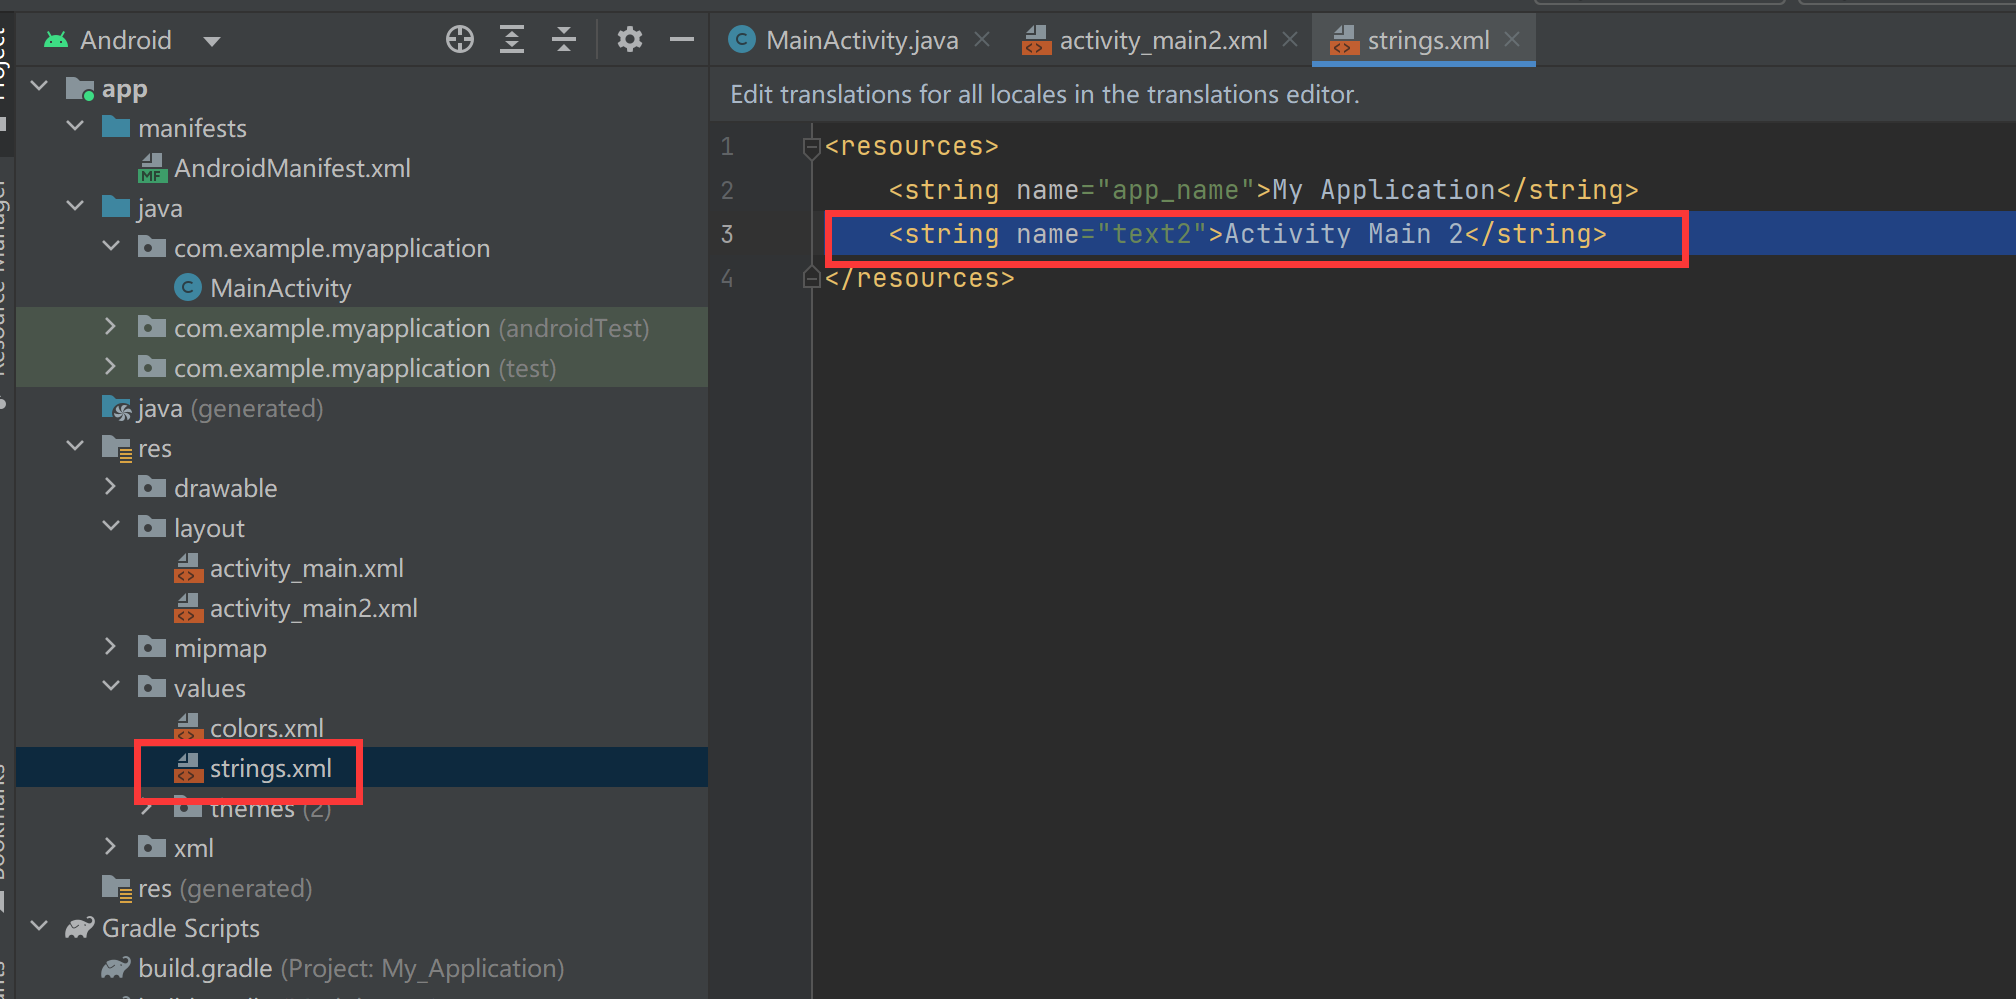This screenshot has height=999, width=2016.
Task: Open the Android view dropdown
Action: (211, 41)
